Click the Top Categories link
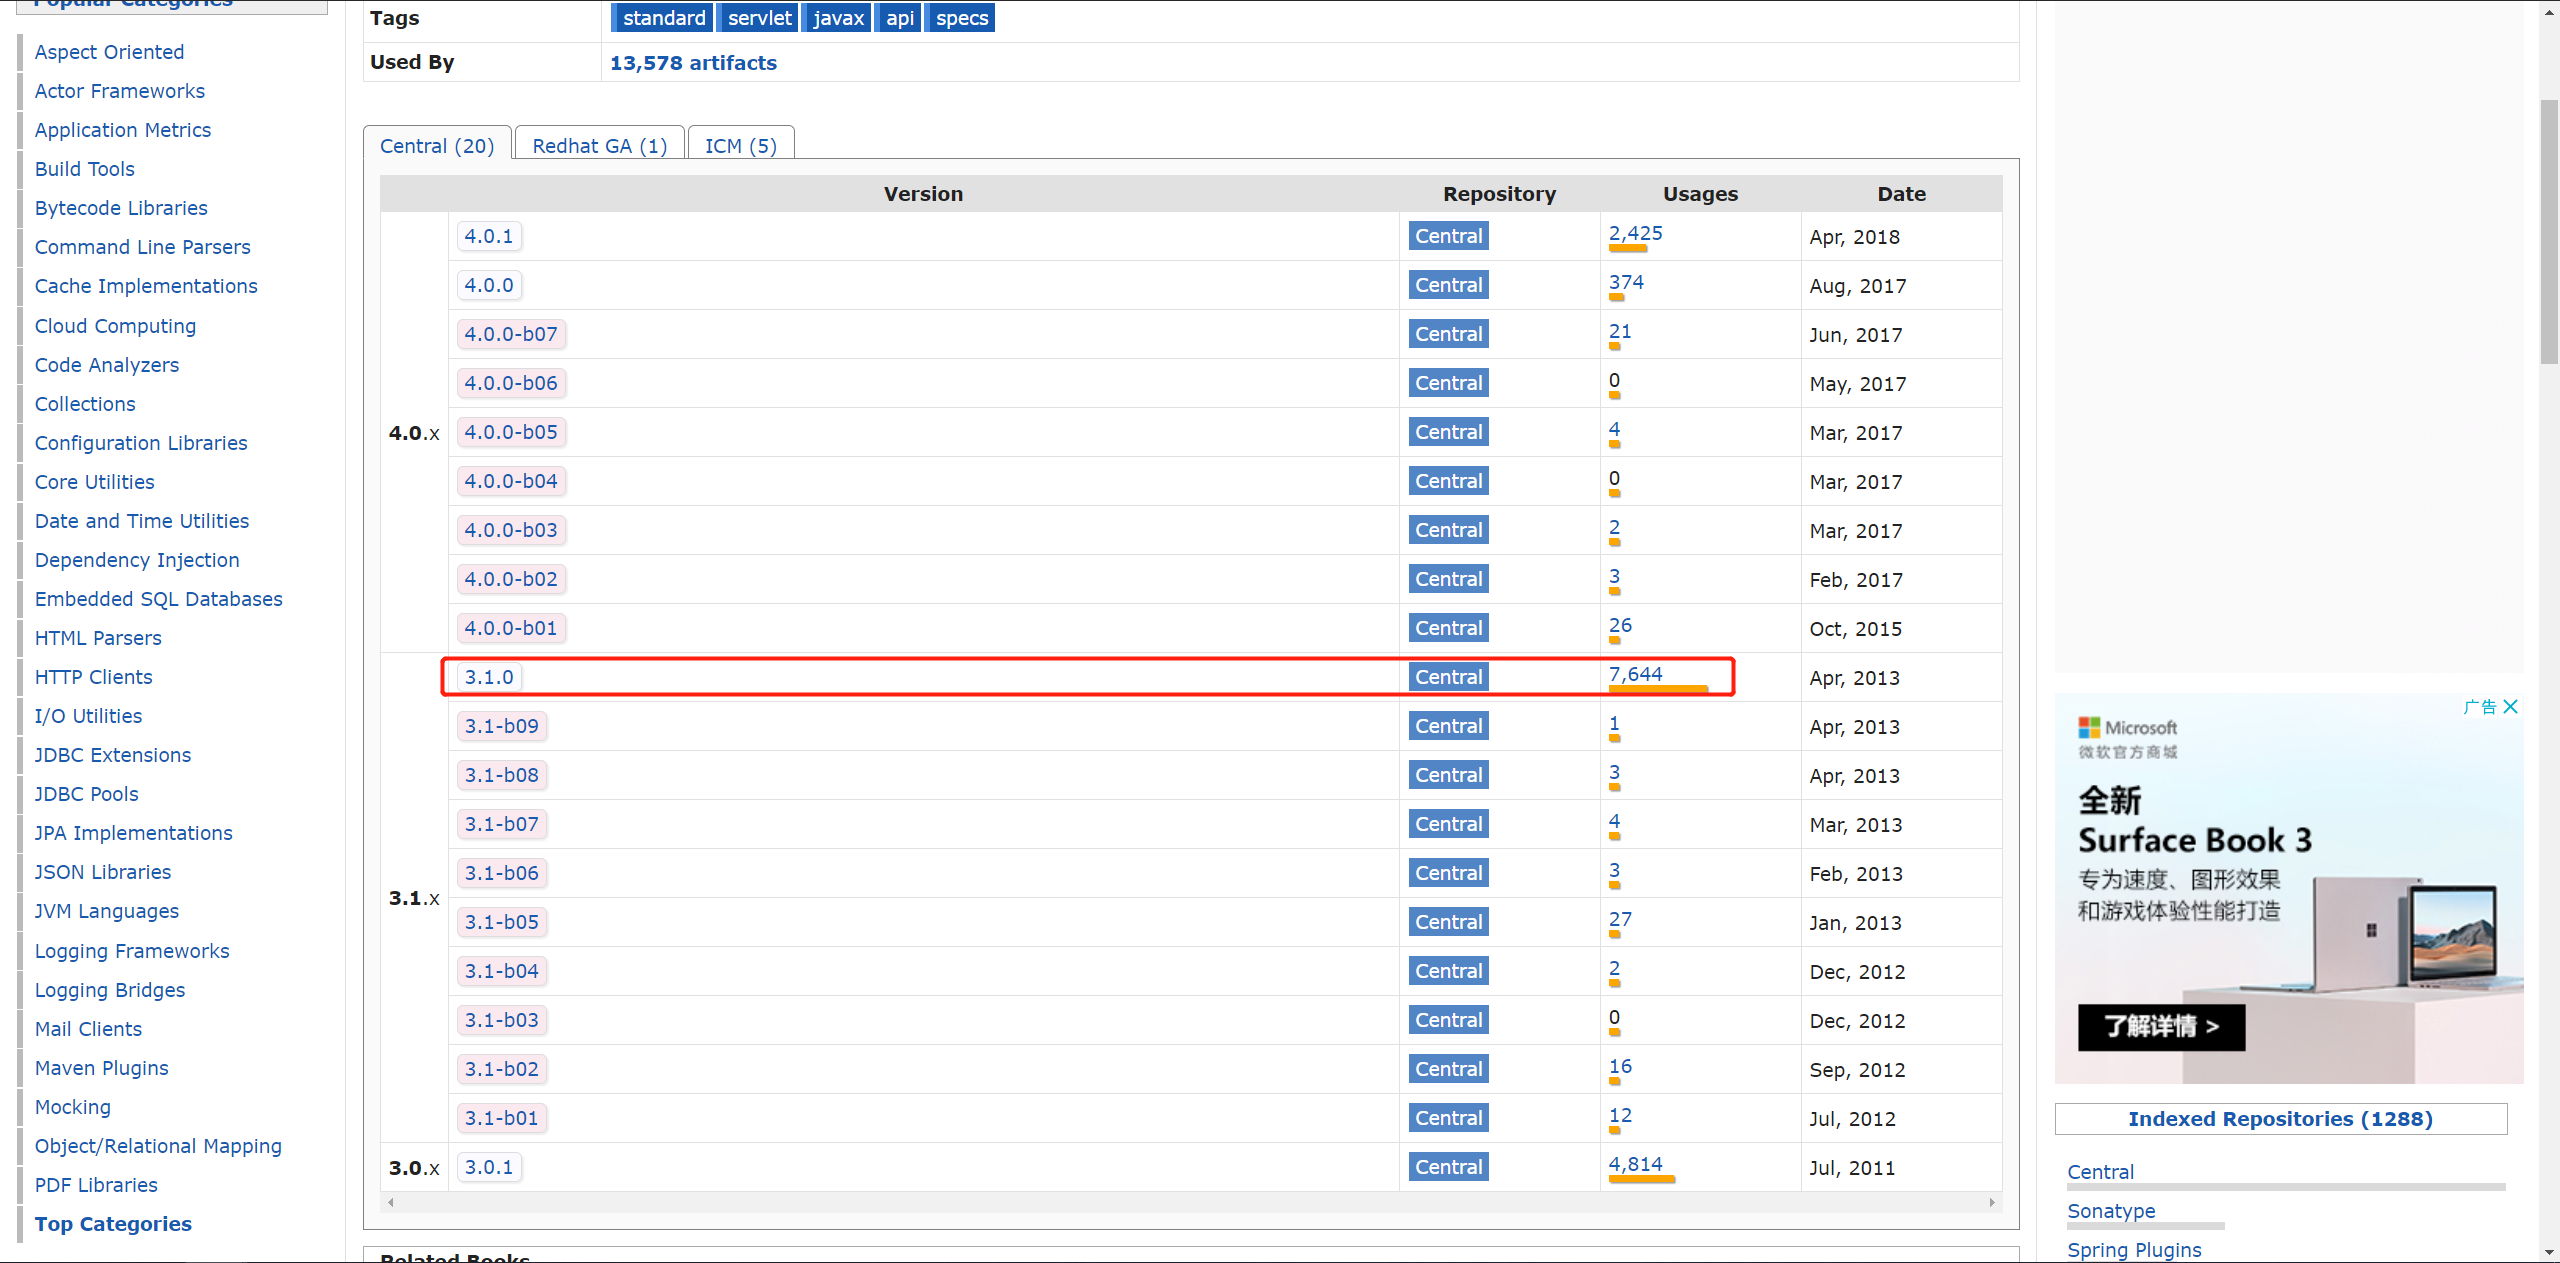 (113, 1224)
